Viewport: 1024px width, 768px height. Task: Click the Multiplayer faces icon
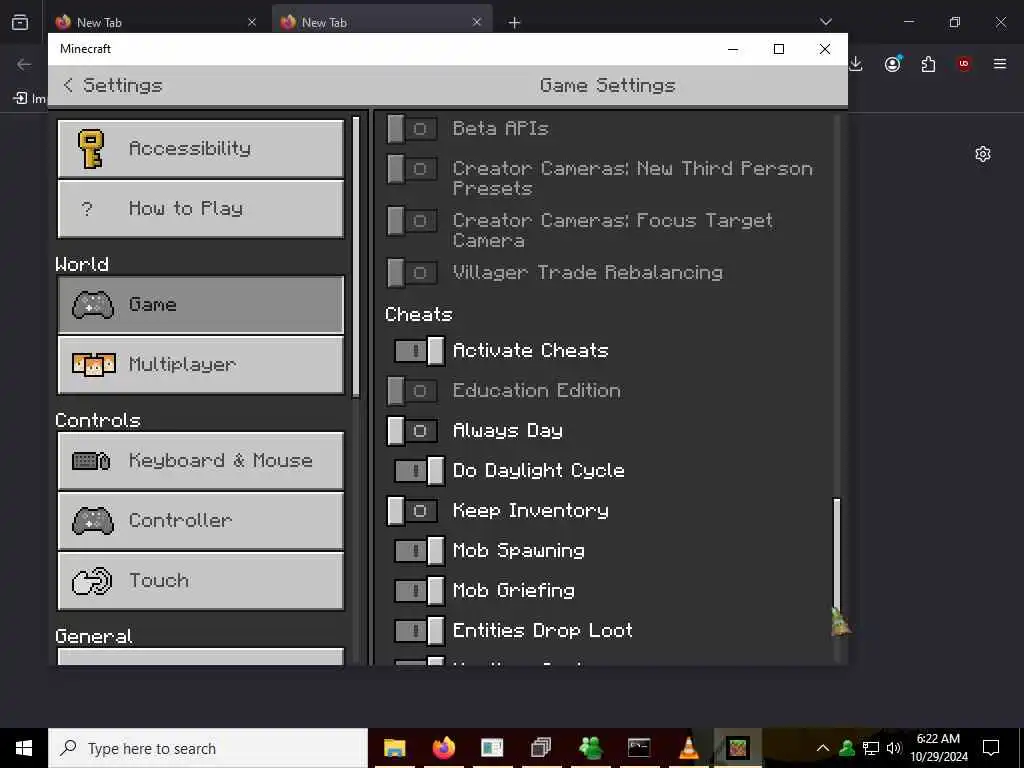pyautogui.click(x=93, y=364)
